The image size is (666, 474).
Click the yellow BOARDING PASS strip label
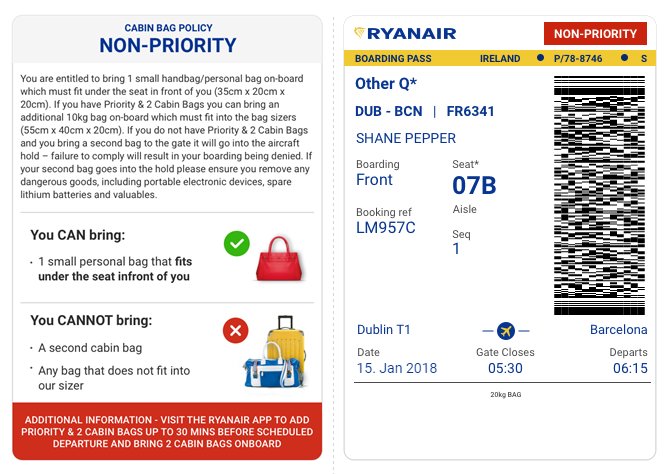[393, 59]
